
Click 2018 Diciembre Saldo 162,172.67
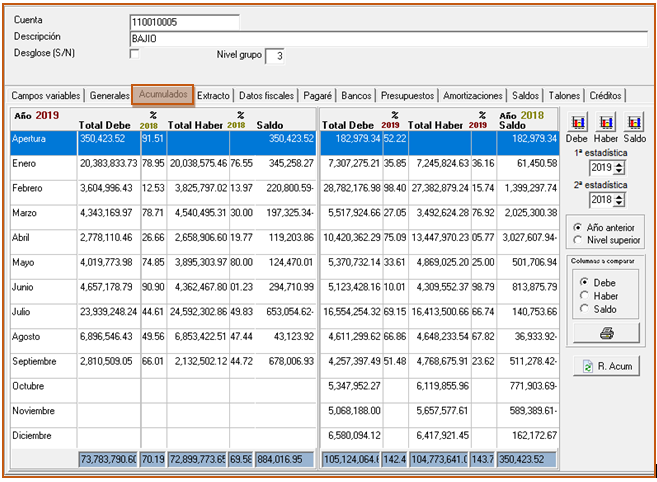pyautogui.click(x=535, y=435)
